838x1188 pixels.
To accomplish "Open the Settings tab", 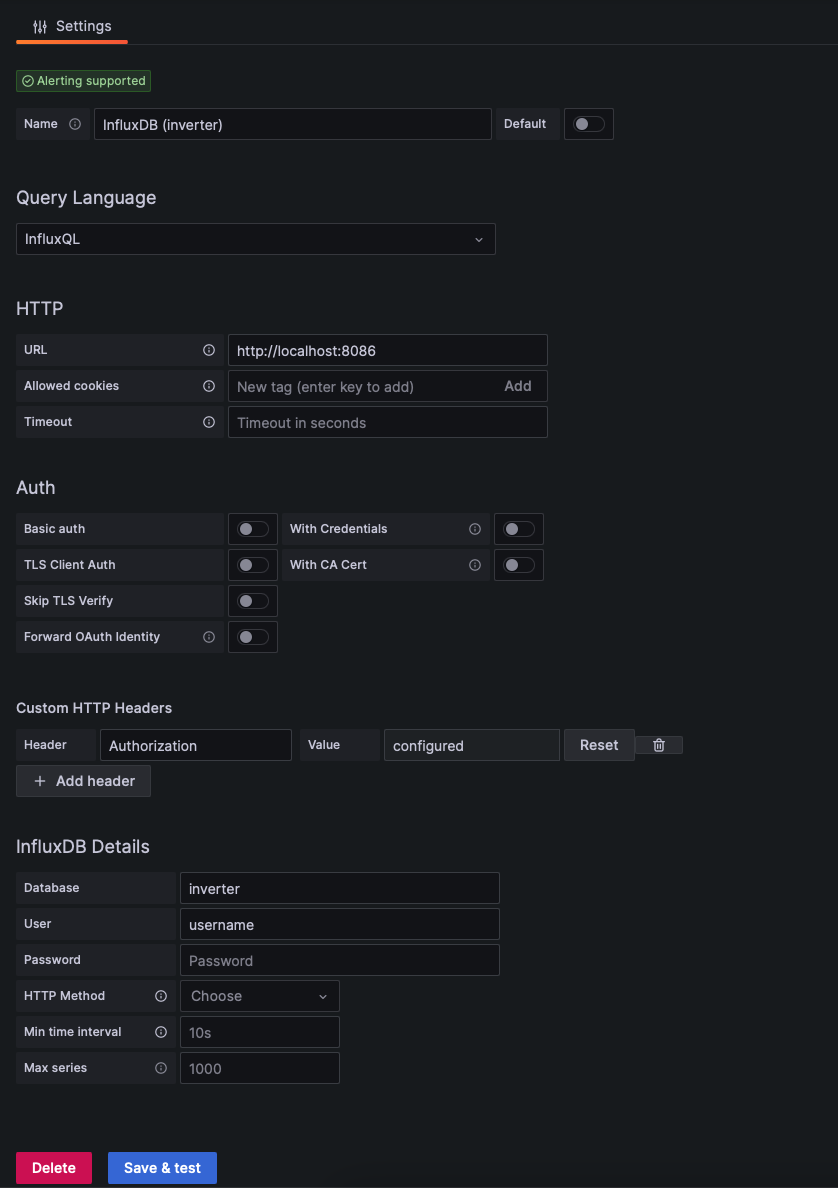I will 72,27.
